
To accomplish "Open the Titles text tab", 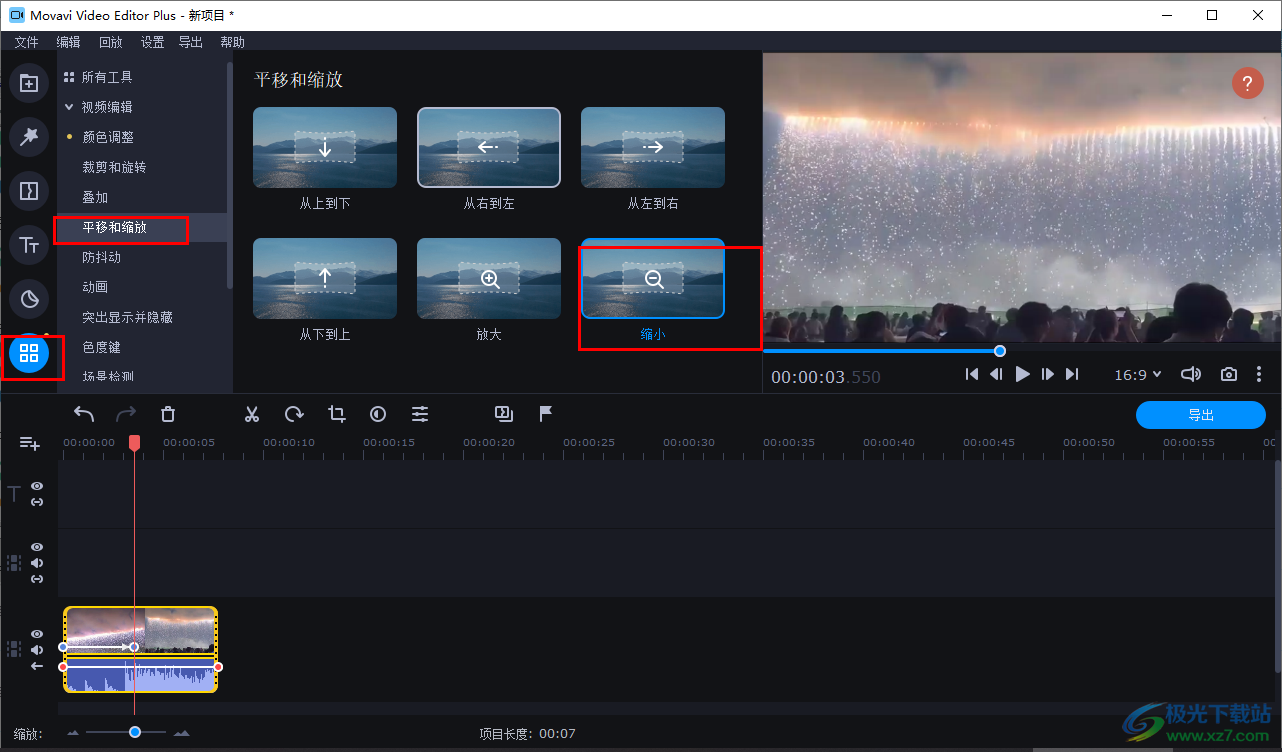I will pos(29,245).
